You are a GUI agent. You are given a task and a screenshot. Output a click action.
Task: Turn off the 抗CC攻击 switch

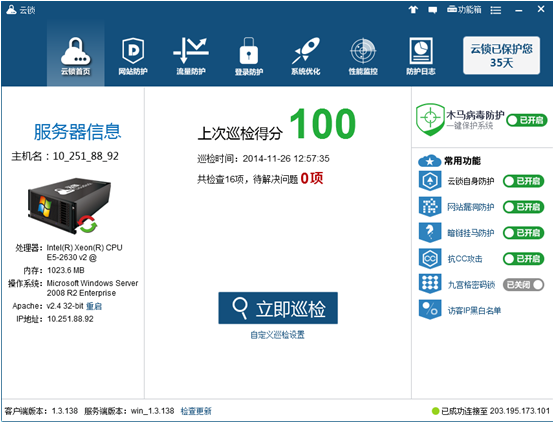coord(523,259)
